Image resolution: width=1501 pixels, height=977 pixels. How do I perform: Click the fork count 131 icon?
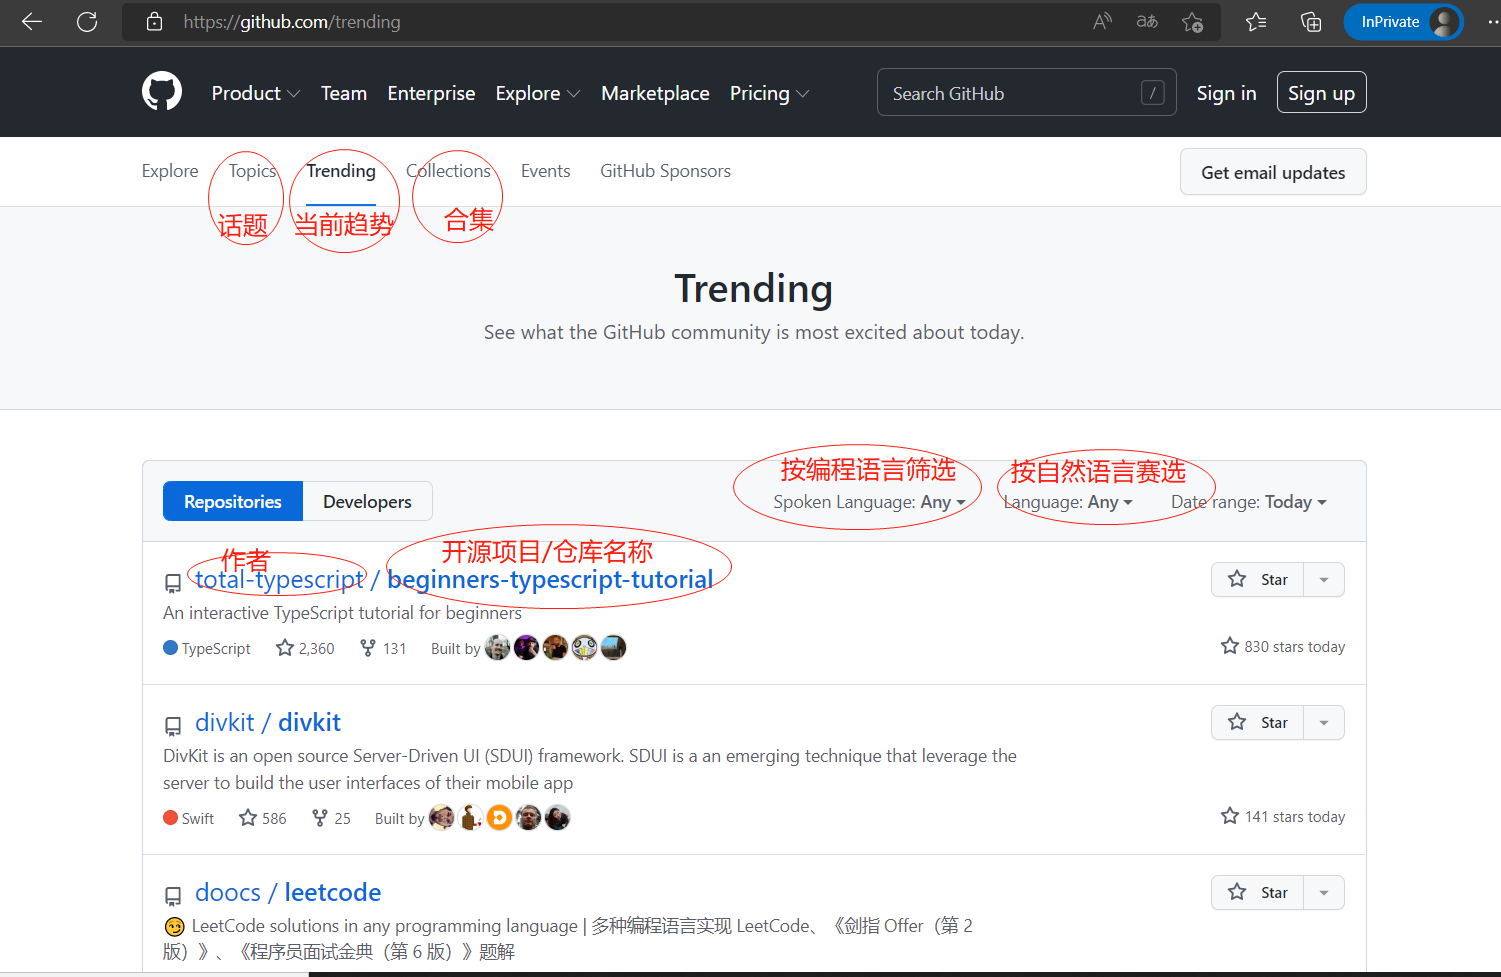pos(368,648)
